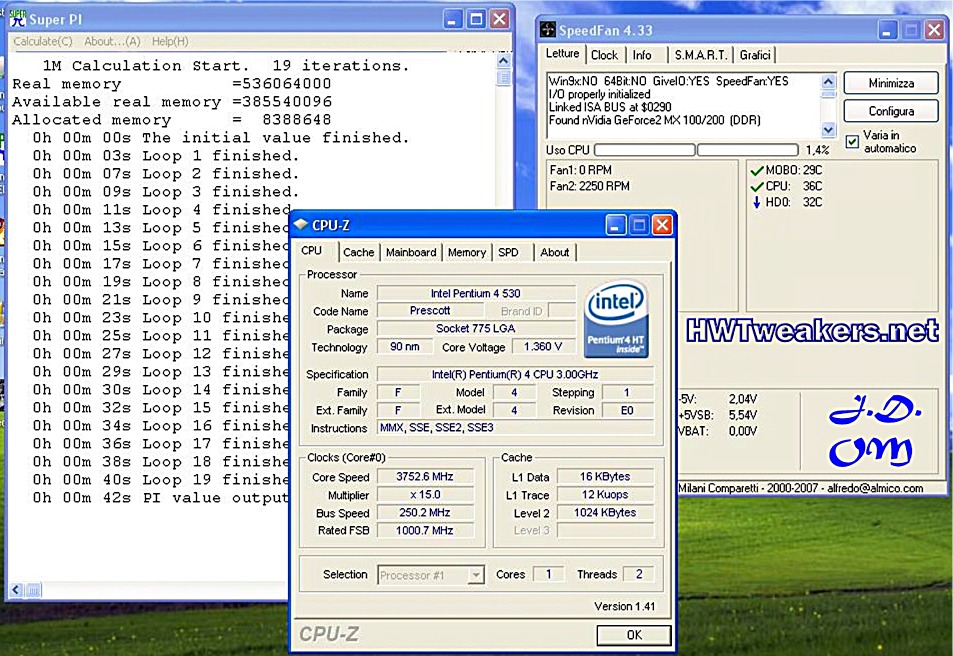Click the Name field Intel Pentium 4 530

pos(476,293)
